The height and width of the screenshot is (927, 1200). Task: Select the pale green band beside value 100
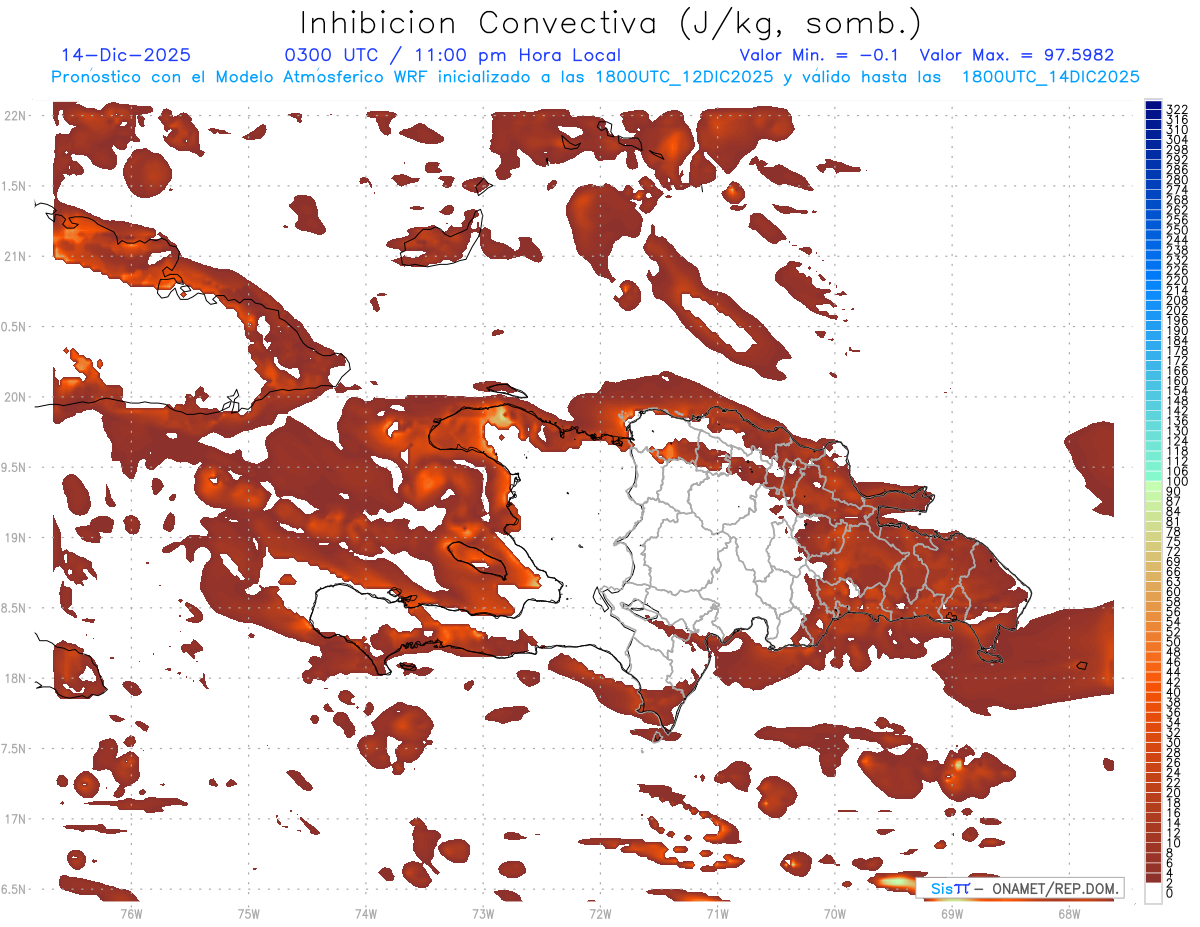1154,486
